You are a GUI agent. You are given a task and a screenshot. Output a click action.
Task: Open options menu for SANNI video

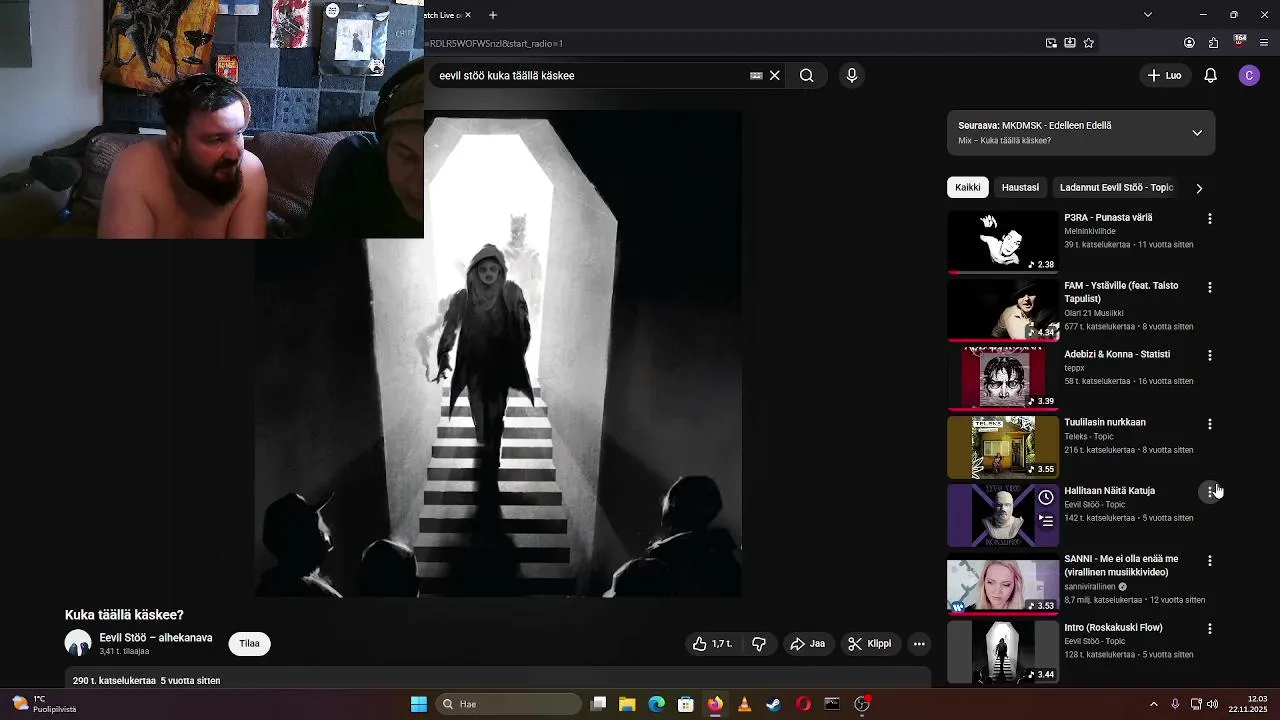point(1210,560)
